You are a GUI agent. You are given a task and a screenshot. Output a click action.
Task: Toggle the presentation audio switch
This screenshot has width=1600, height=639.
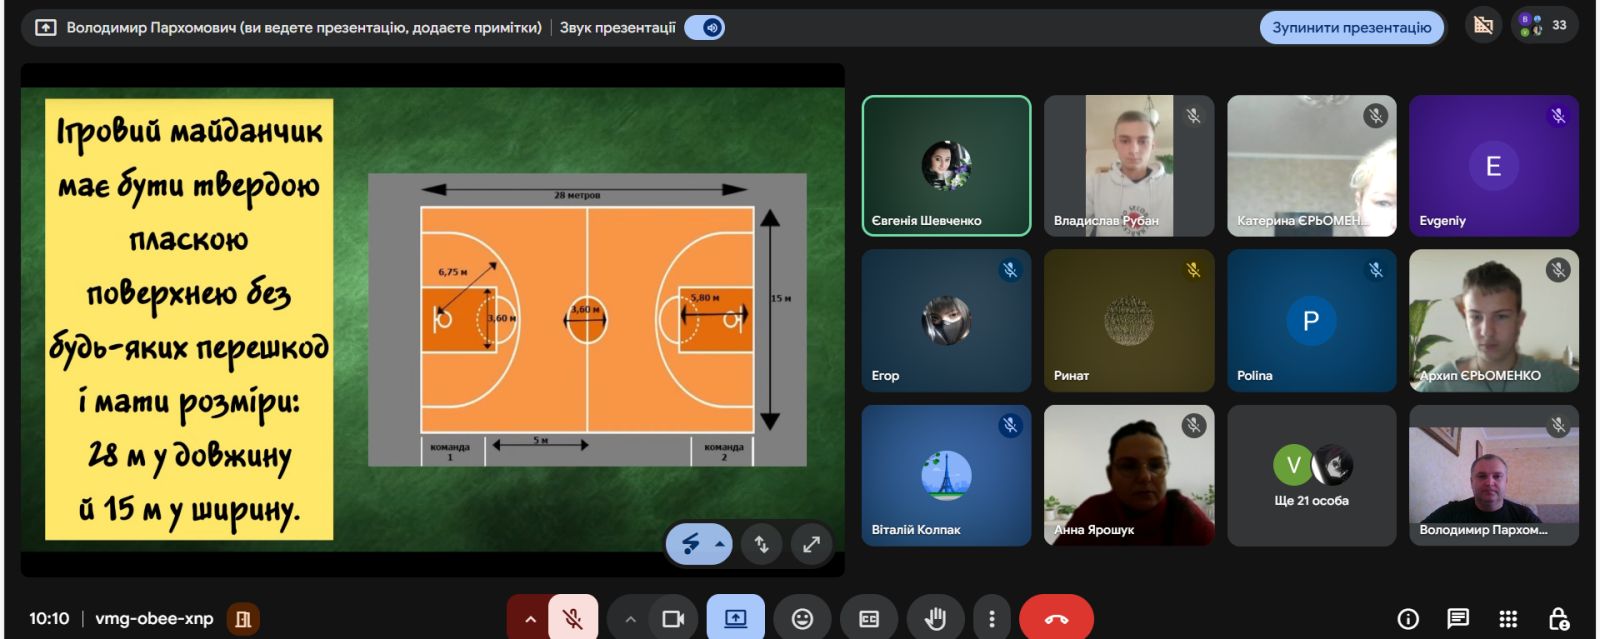(x=705, y=27)
